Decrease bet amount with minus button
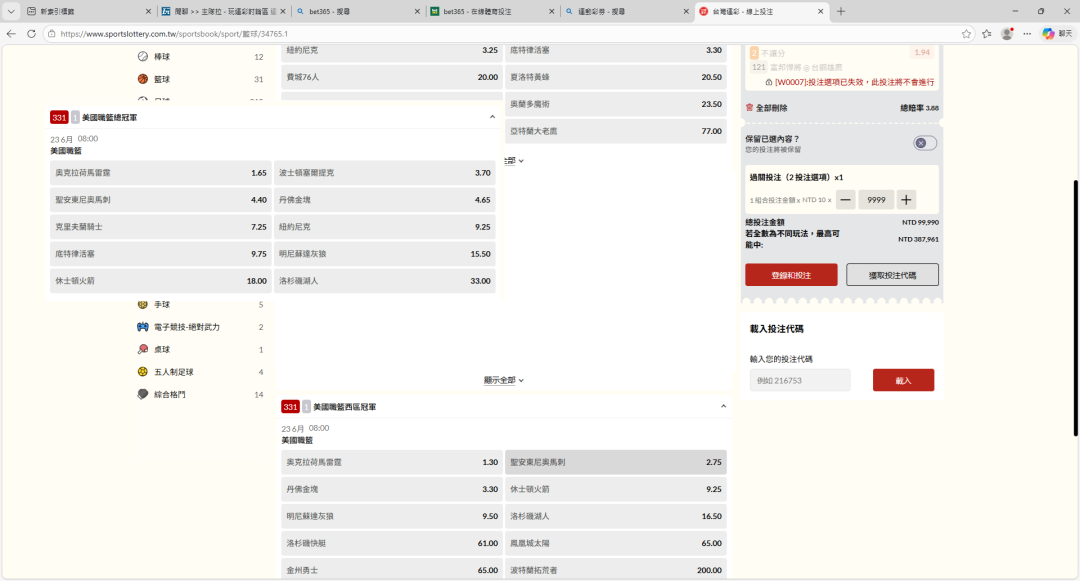This screenshot has height=581, width=1080. point(846,200)
